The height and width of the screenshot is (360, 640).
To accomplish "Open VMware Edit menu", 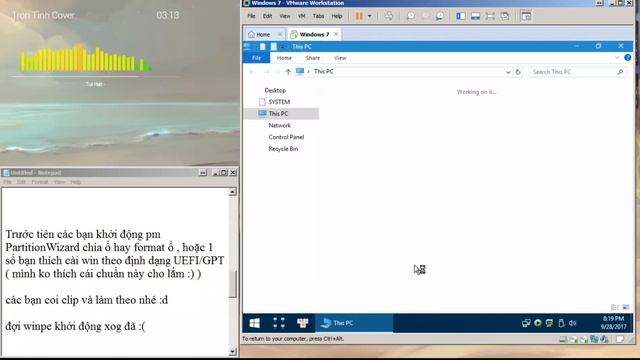I will (x=267, y=16).
